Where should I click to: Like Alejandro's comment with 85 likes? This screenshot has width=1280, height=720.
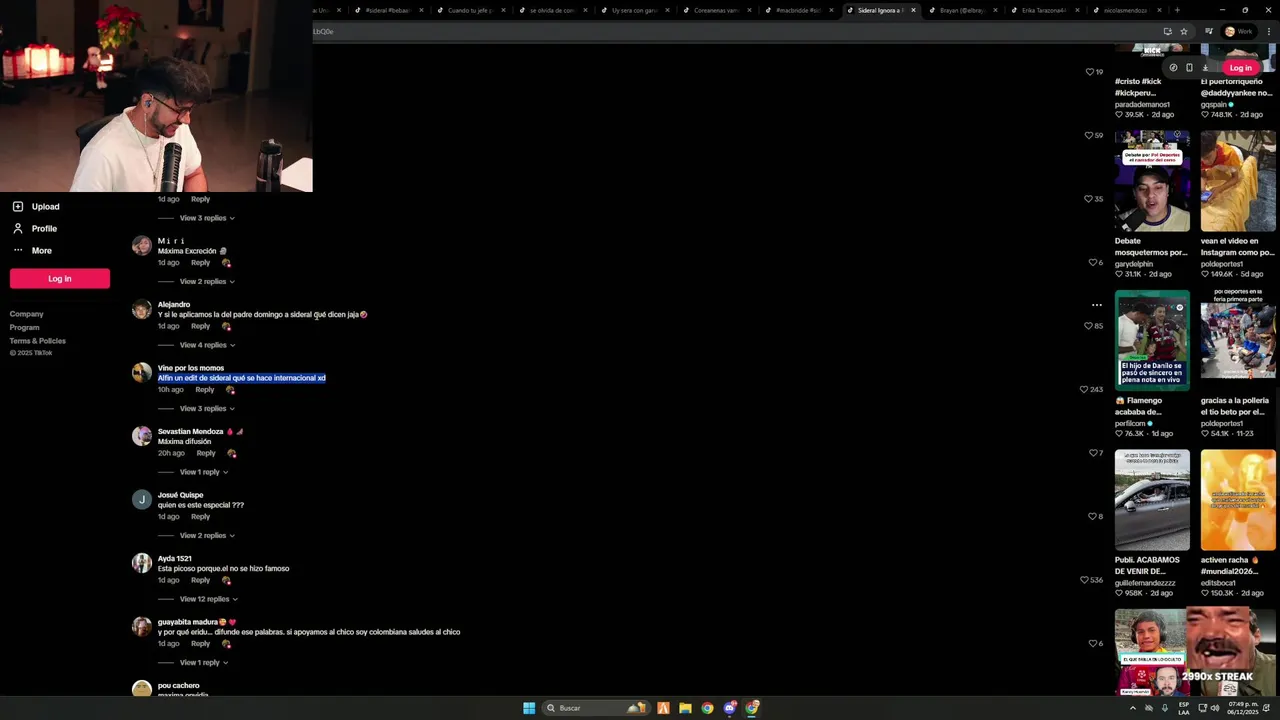coord(1089,326)
